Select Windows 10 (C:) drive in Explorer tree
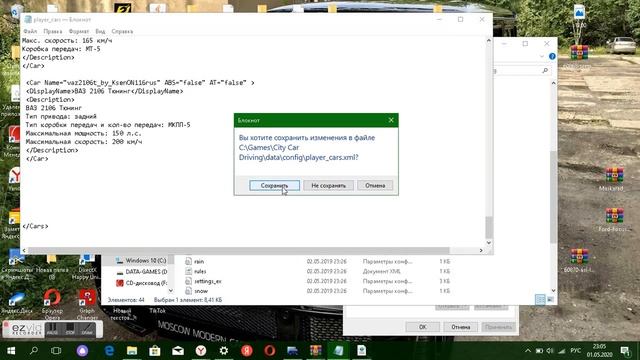This screenshot has height=360, width=640. 141,260
